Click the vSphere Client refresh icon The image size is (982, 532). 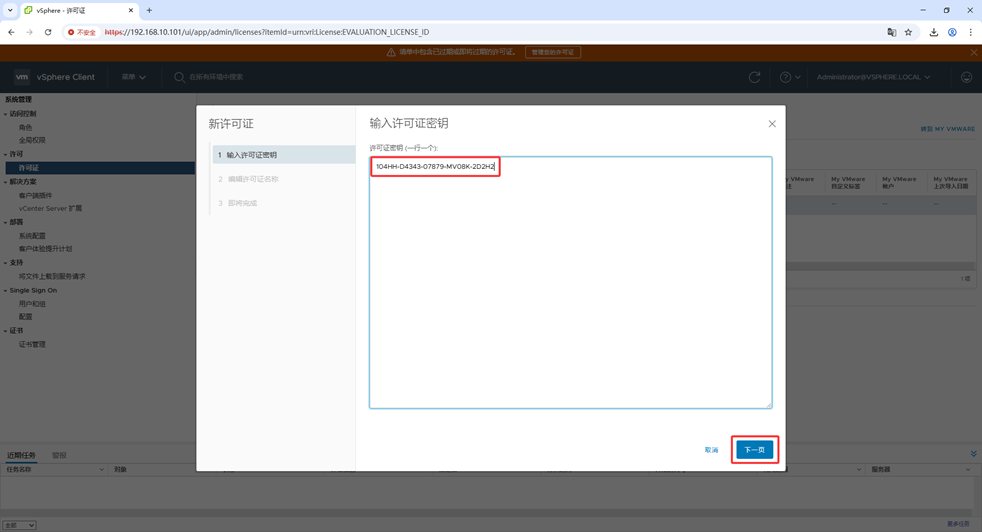tap(754, 77)
